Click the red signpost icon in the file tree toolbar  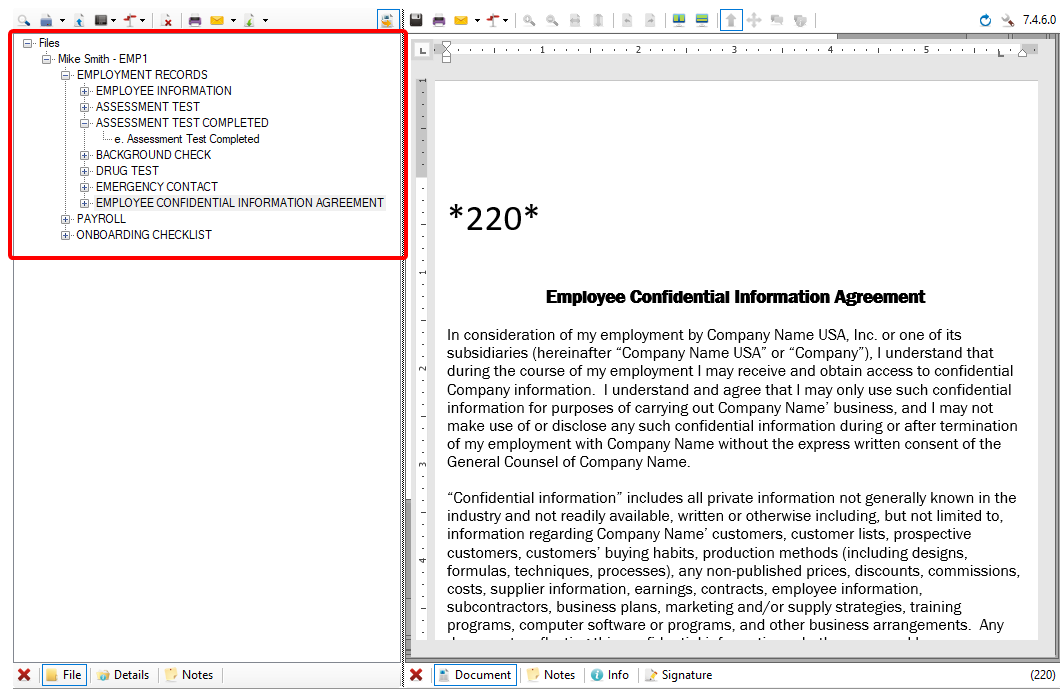pos(130,20)
